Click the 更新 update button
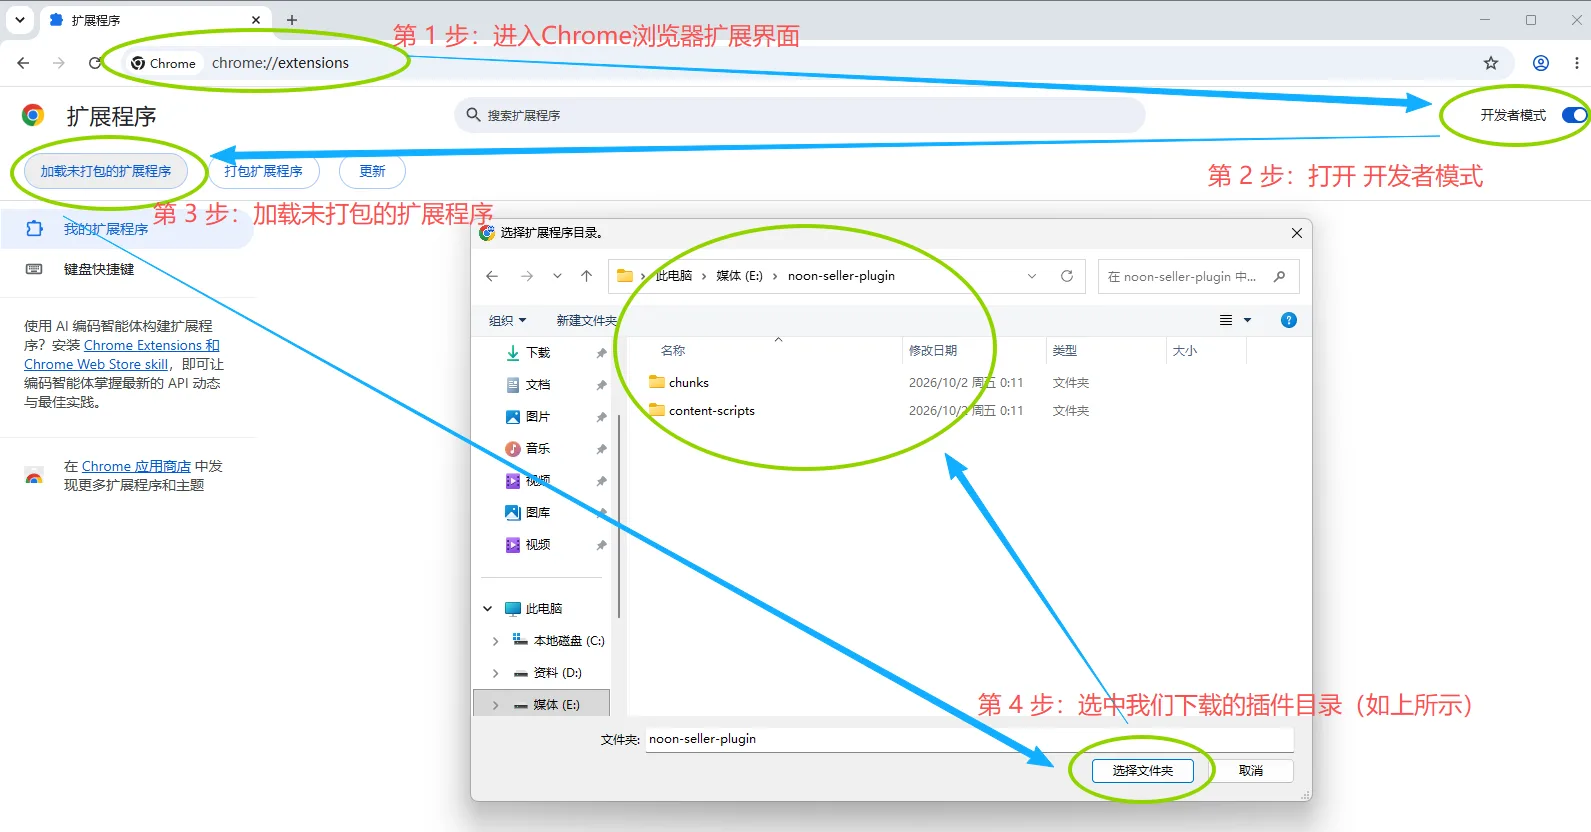This screenshot has width=1591, height=832. tap(372, 171)
